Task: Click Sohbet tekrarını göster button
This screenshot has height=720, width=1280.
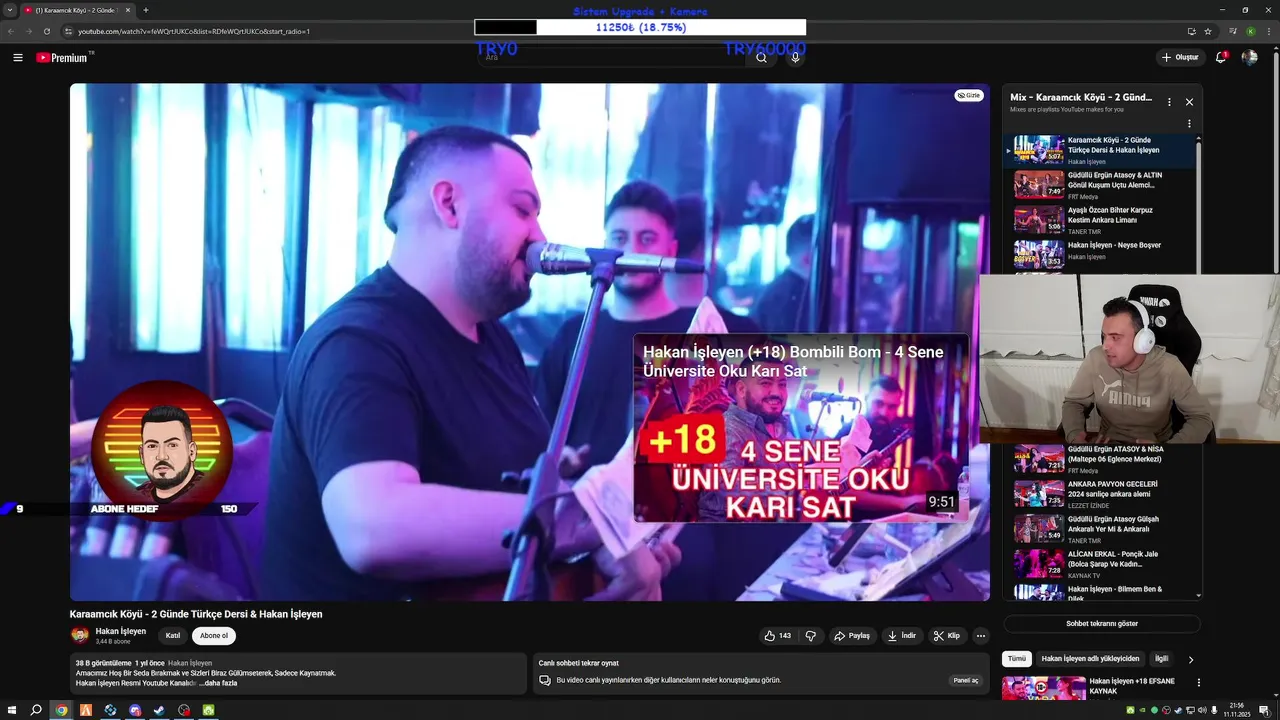Action: click(1101, 623)
